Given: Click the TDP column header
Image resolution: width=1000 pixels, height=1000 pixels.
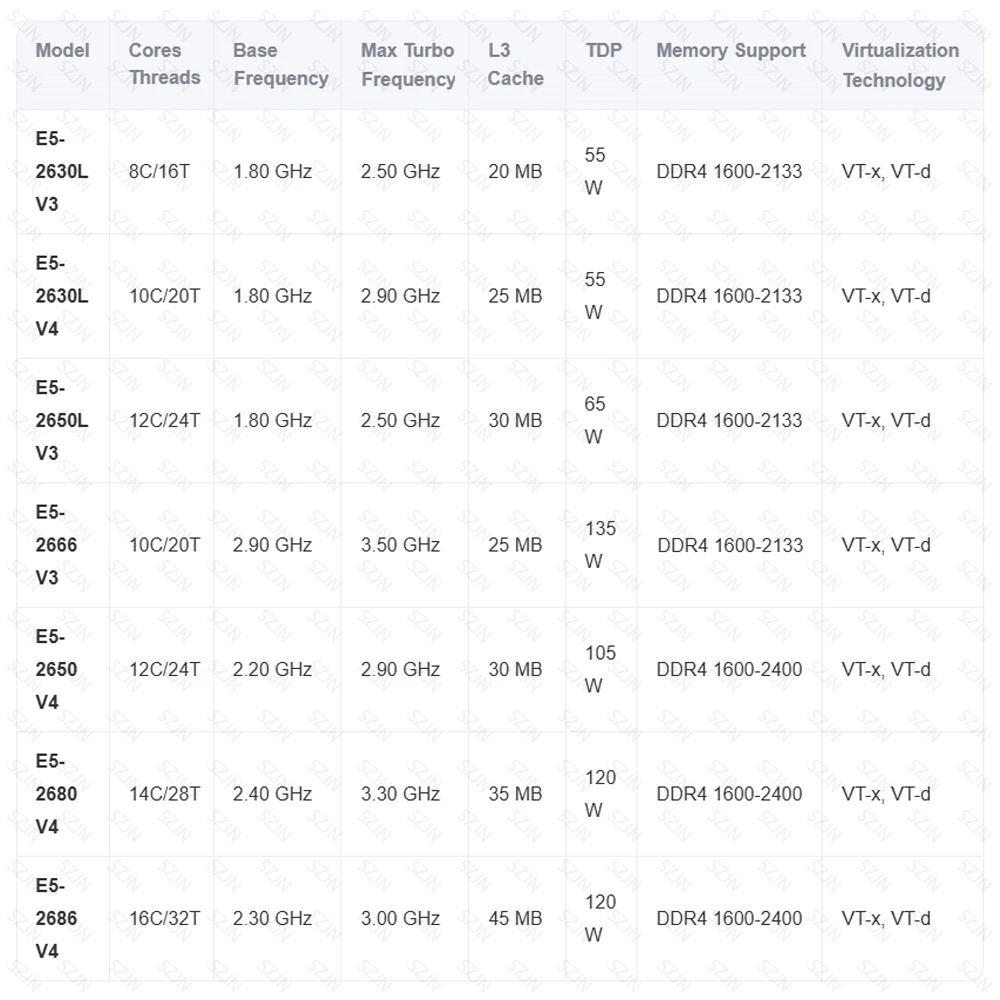Looking at the screenshot, I should (x=604, y=51).
